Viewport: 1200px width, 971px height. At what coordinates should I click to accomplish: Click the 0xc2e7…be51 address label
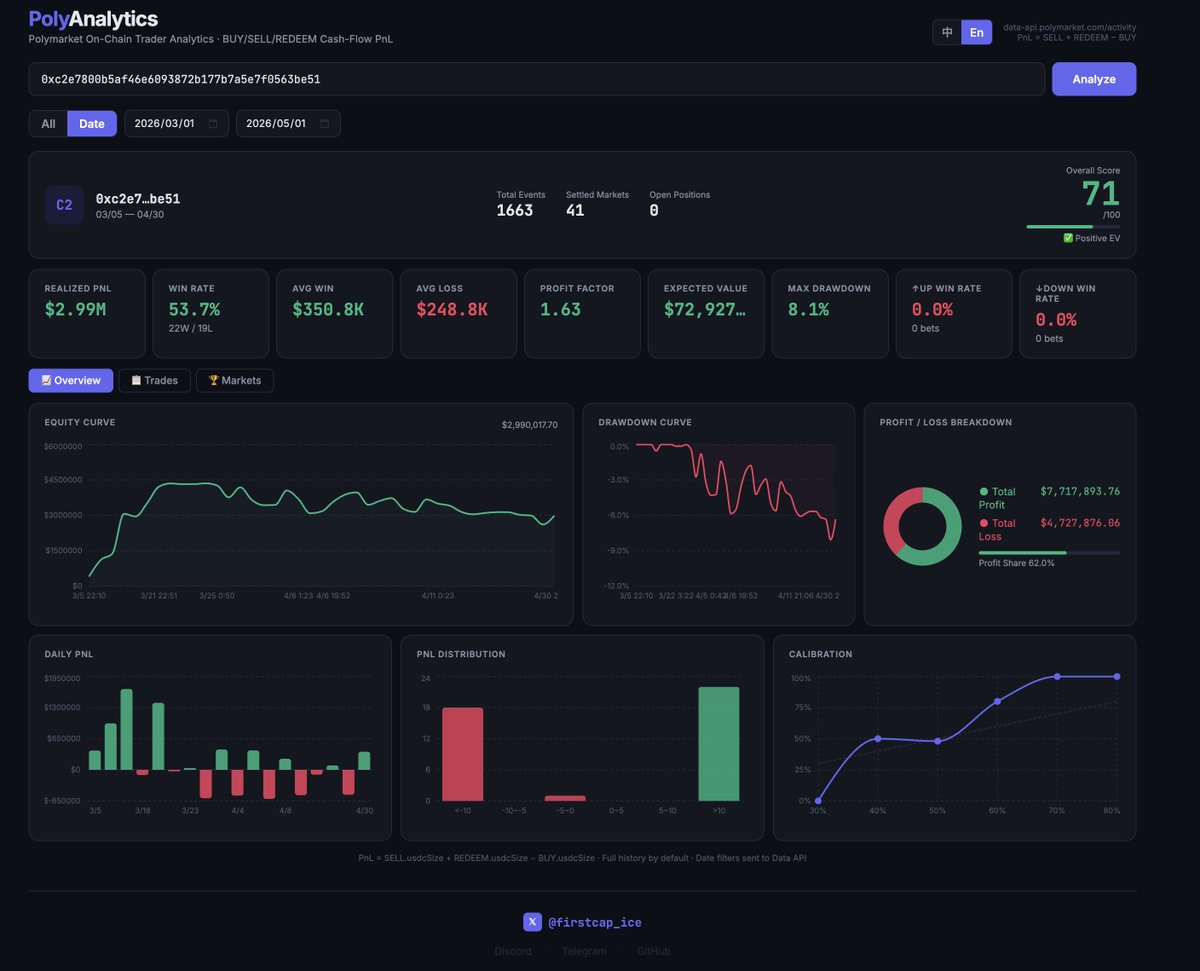(x=138, y=199)
